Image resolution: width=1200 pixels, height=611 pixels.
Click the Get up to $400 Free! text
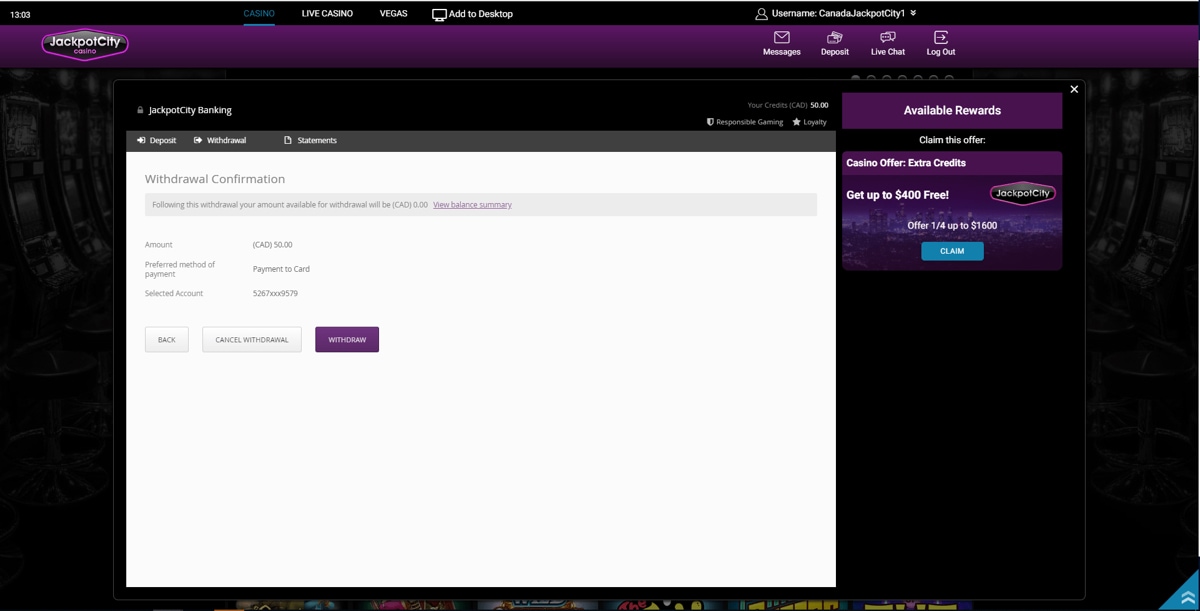pyautogui.click(x=897, y=195)
